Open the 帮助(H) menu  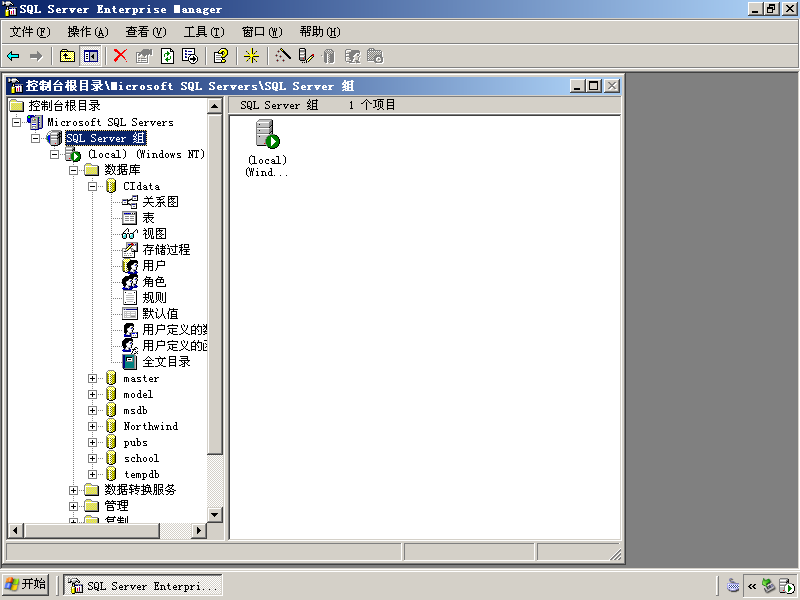[320, 32]
